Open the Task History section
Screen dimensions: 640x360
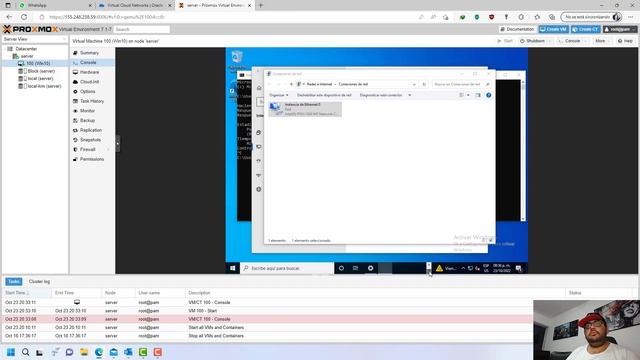(92, 101)
